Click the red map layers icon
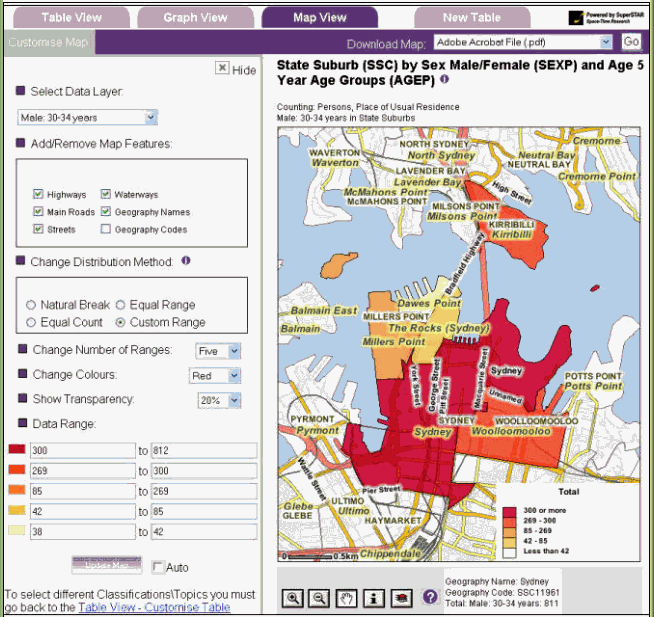Viewport: 654px width, 617px height. (x=401, y=597)
